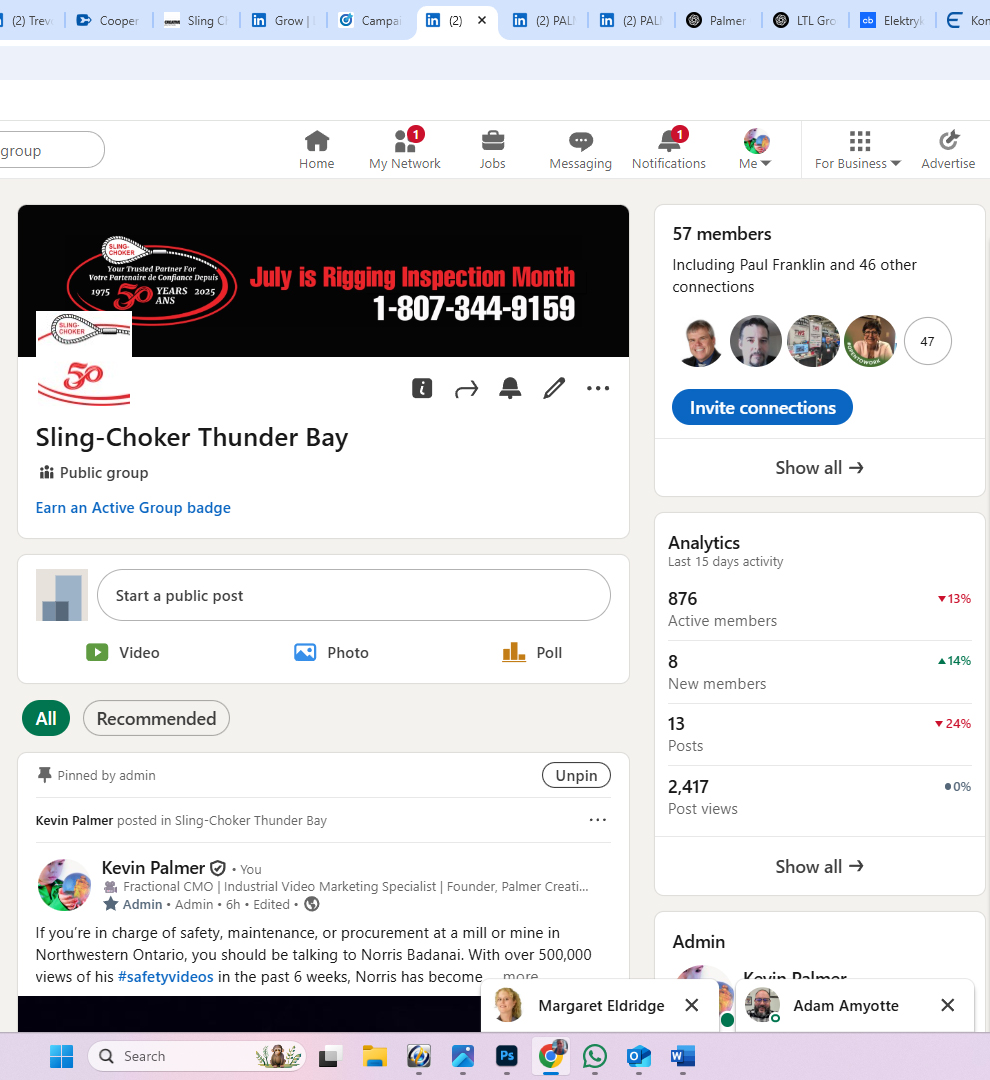Expand the Me profile dropdown
This screenshot has height=1080, width=990.
click(x=756, y=150)
